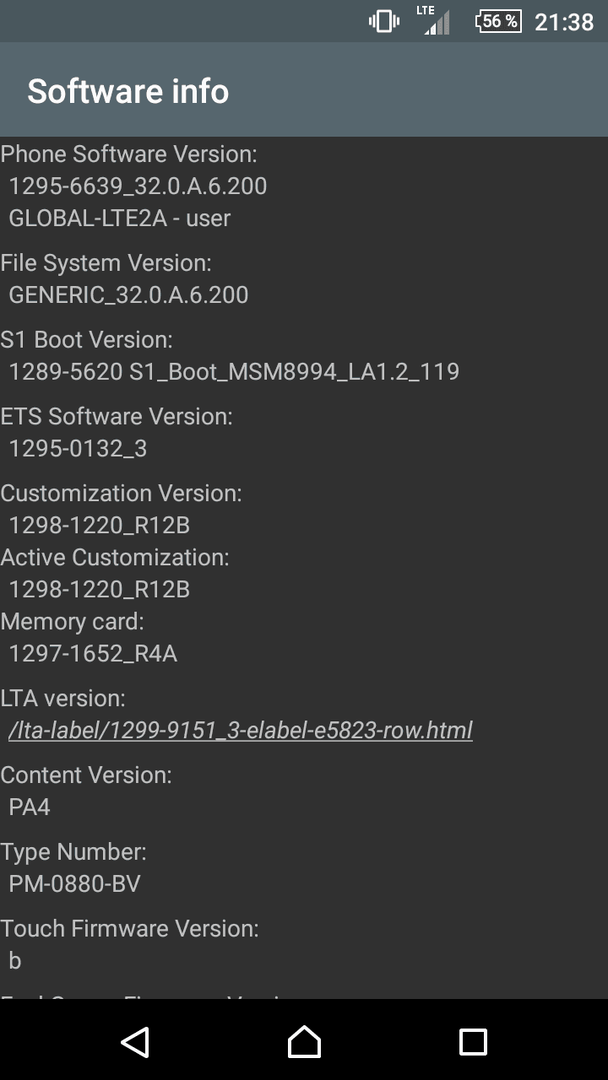This screenshot has height=1080, width=608.
Task: Tap the vibrate mode status icon
Action: 384,21
